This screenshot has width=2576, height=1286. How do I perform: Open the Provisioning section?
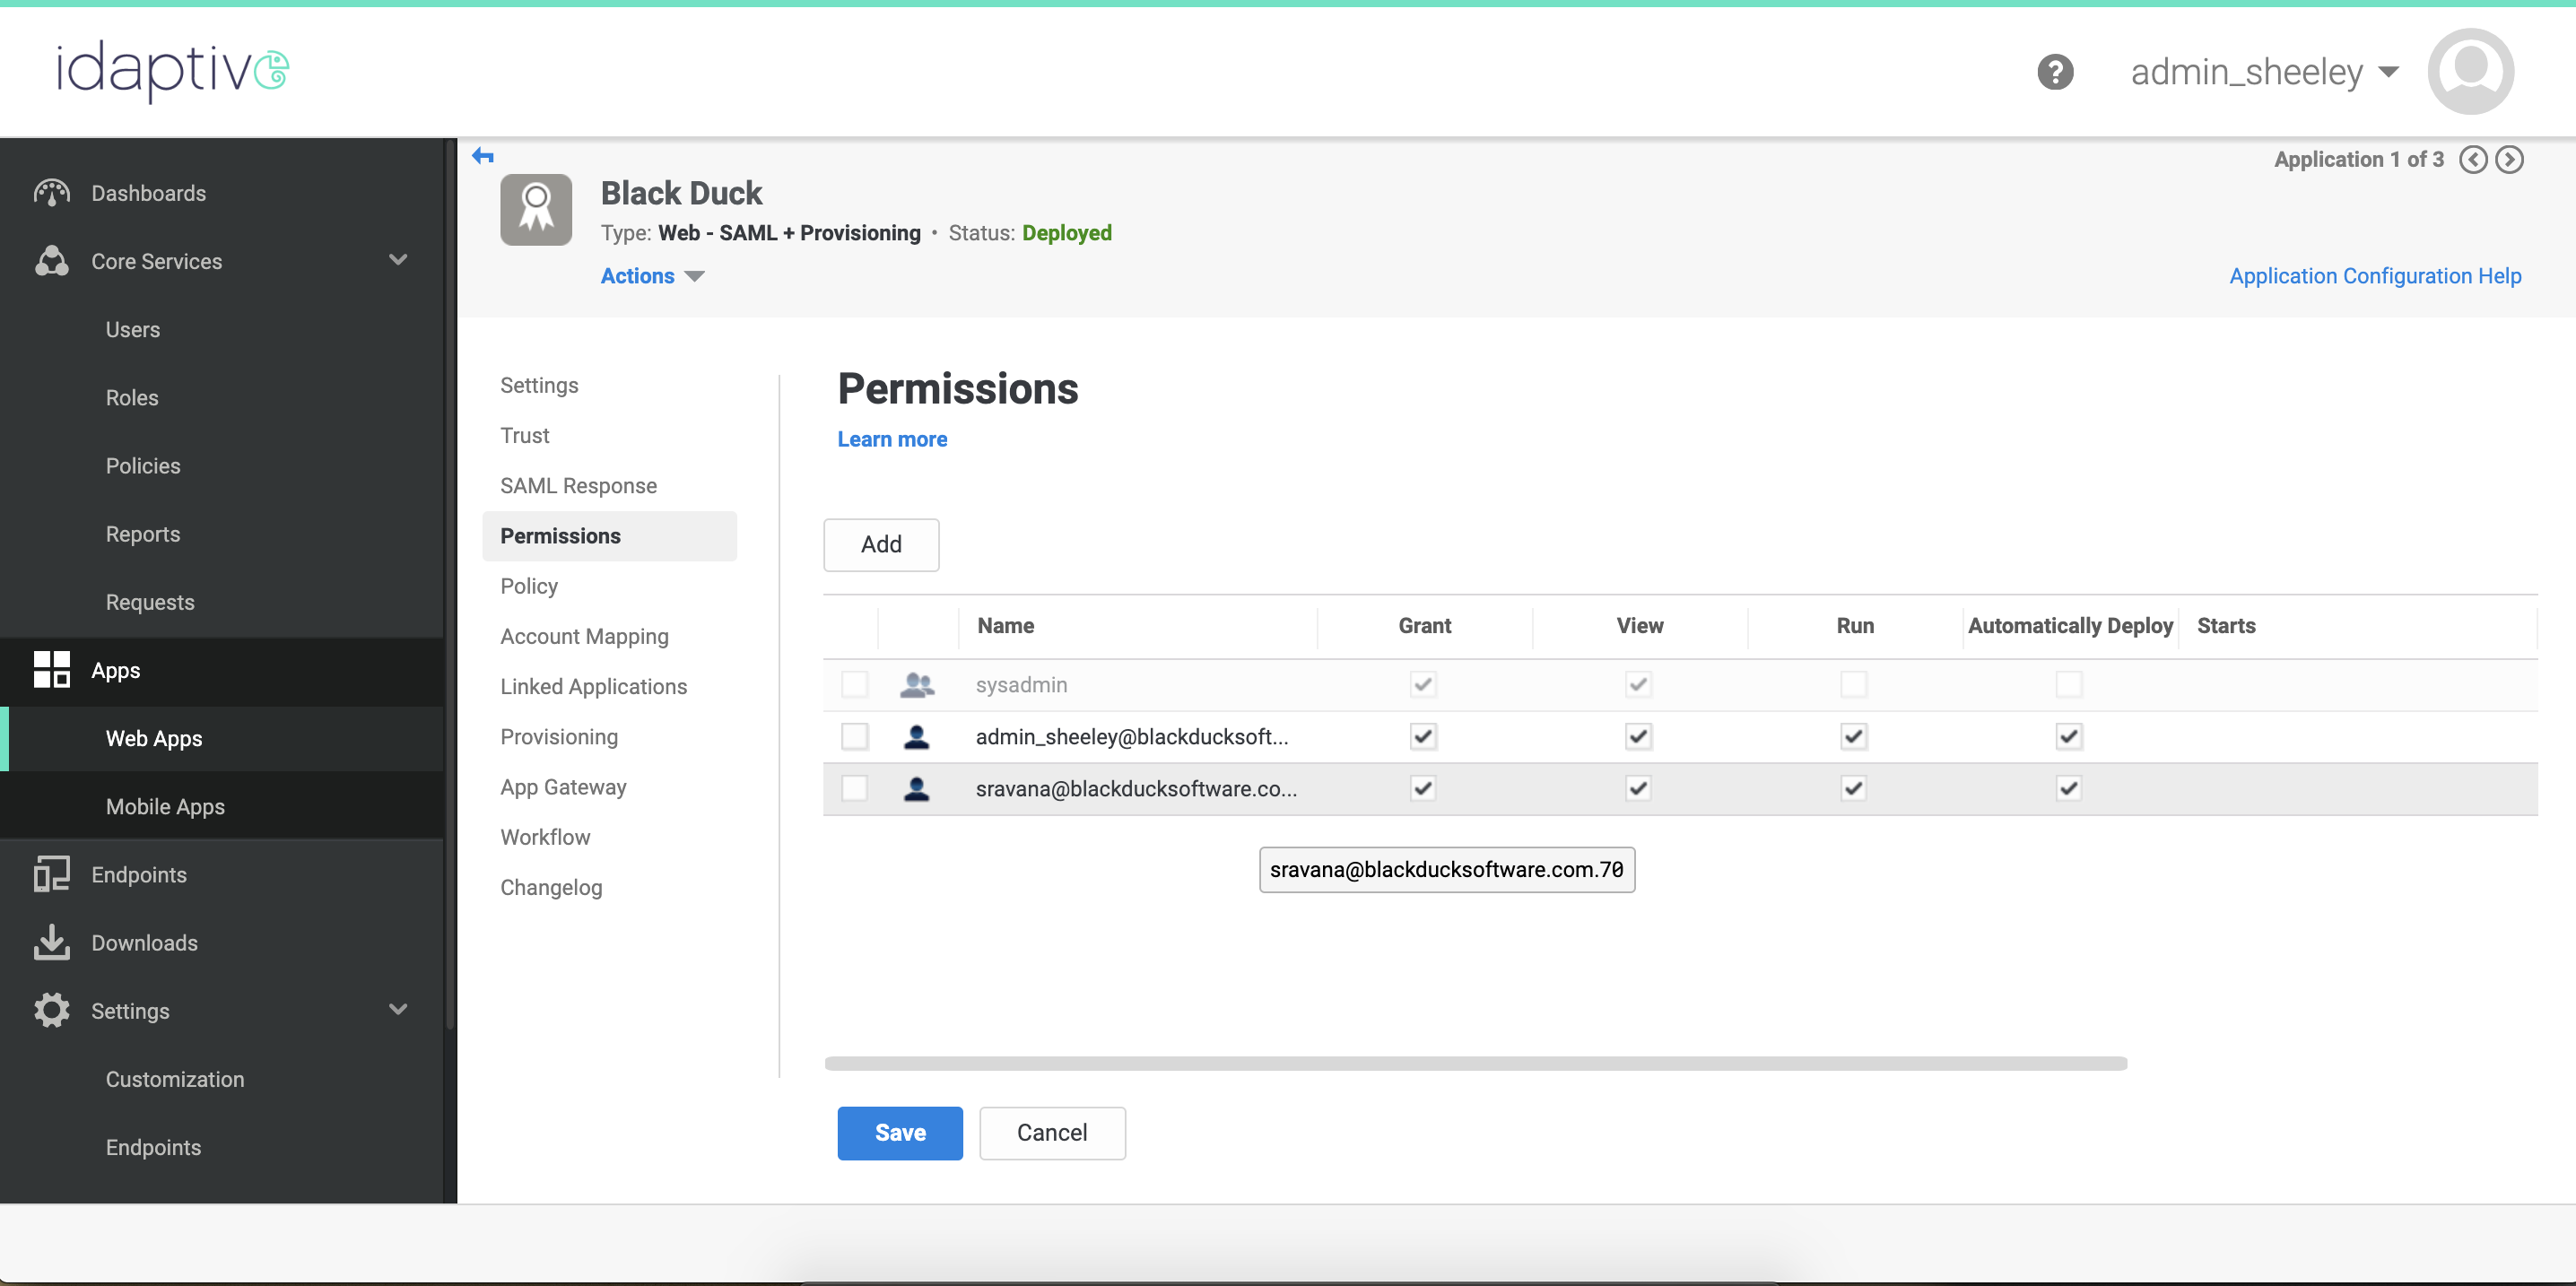(x=559, y=736)
